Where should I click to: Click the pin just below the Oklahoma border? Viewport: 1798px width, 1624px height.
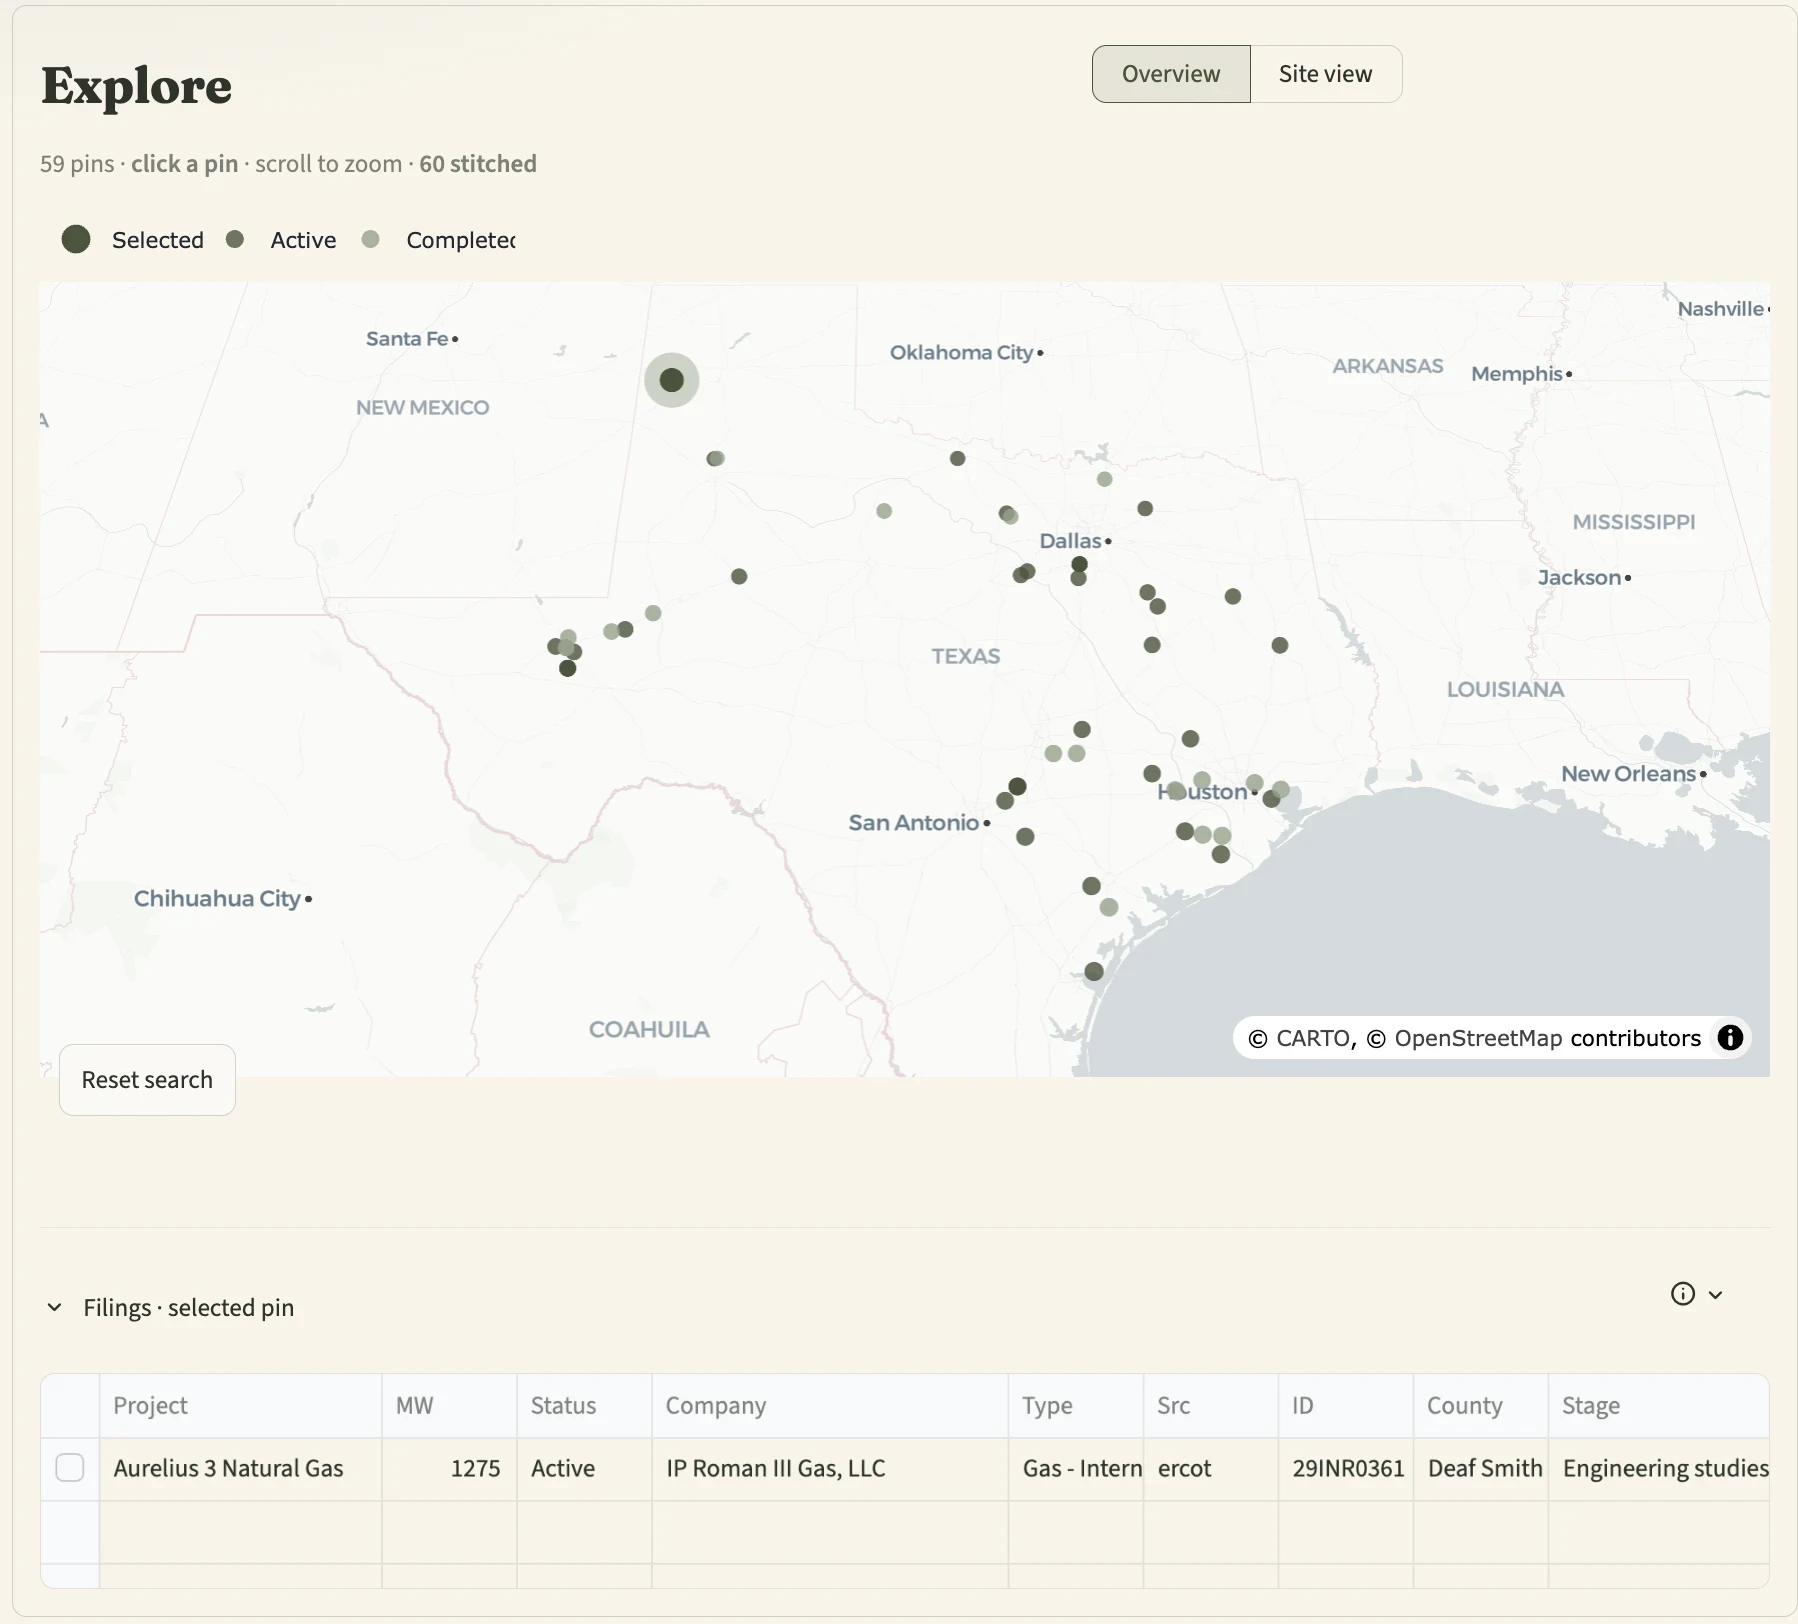point(958,459)
